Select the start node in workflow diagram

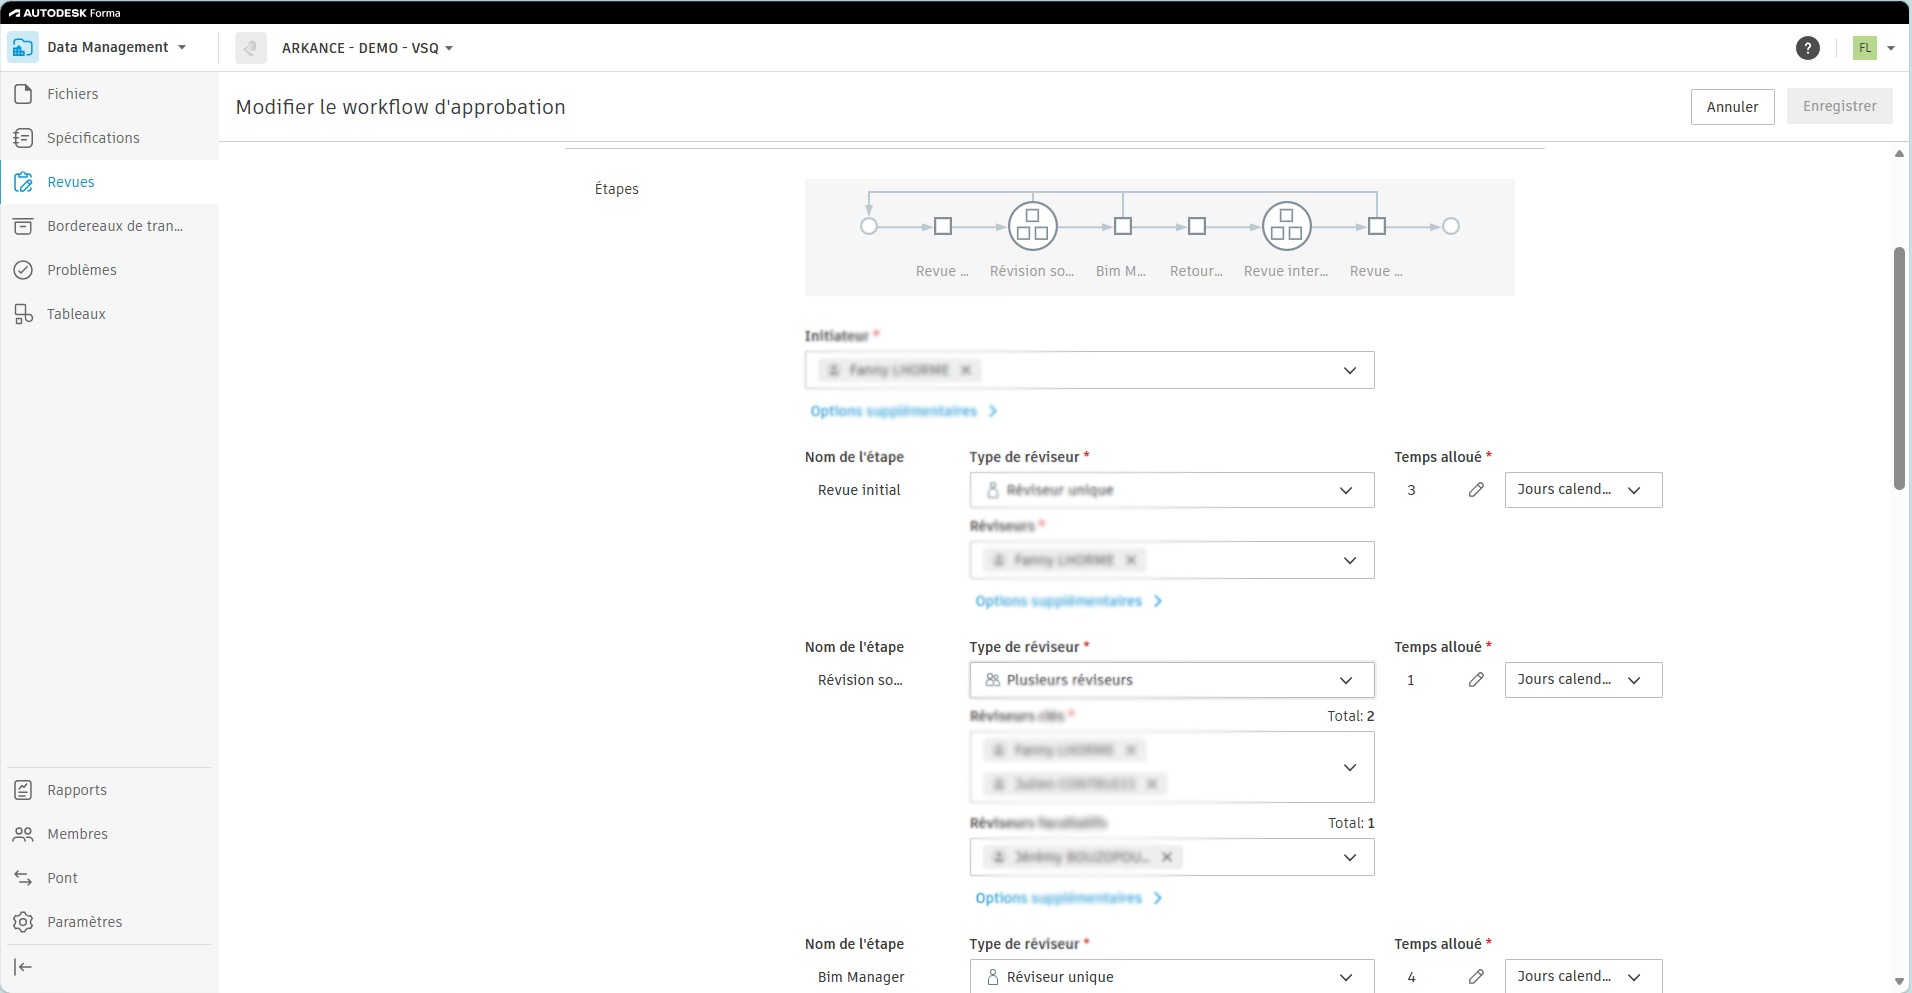[869, 227]
